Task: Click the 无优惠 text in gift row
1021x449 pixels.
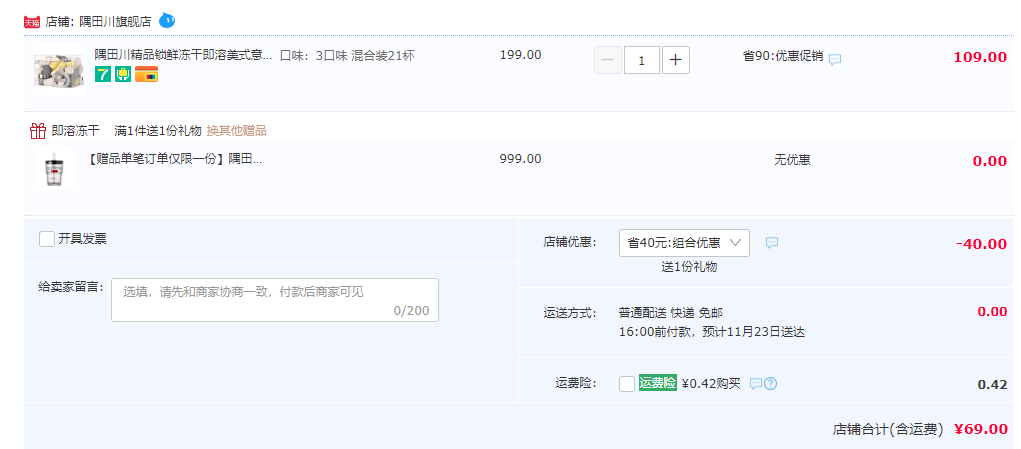Action: [x=792, y=159]
